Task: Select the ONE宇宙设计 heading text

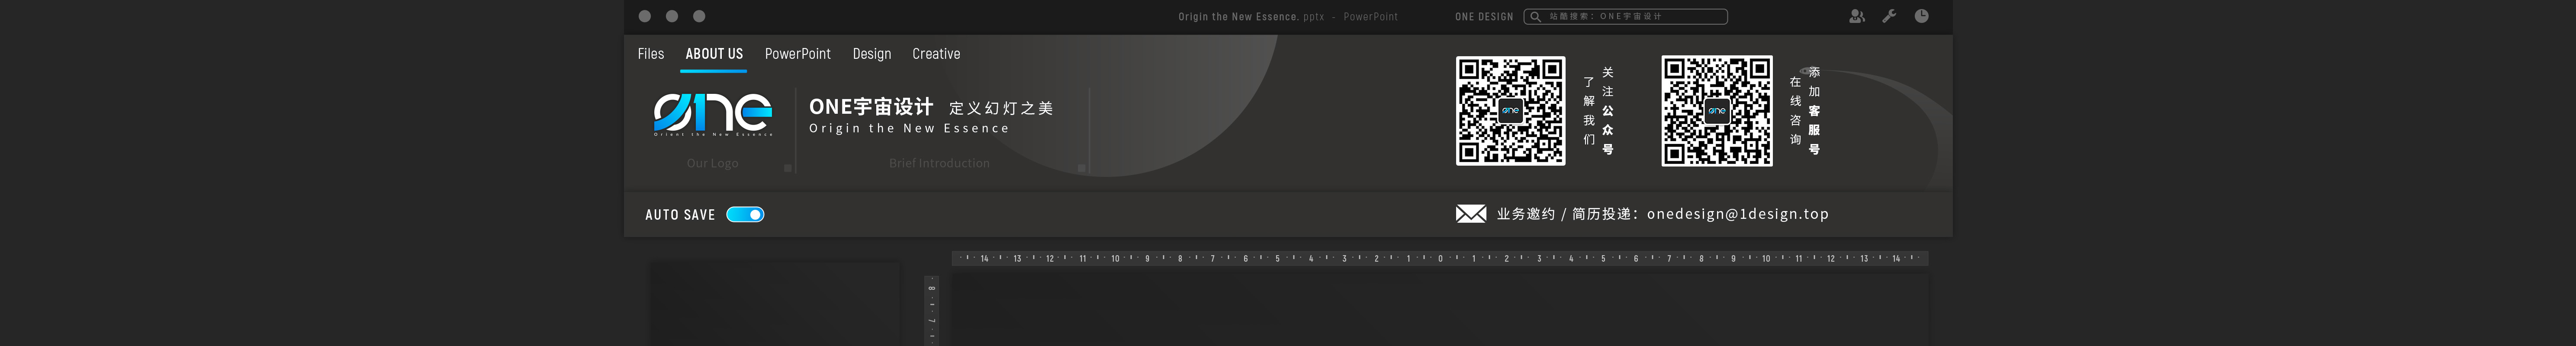Action: tap(871, 107)
